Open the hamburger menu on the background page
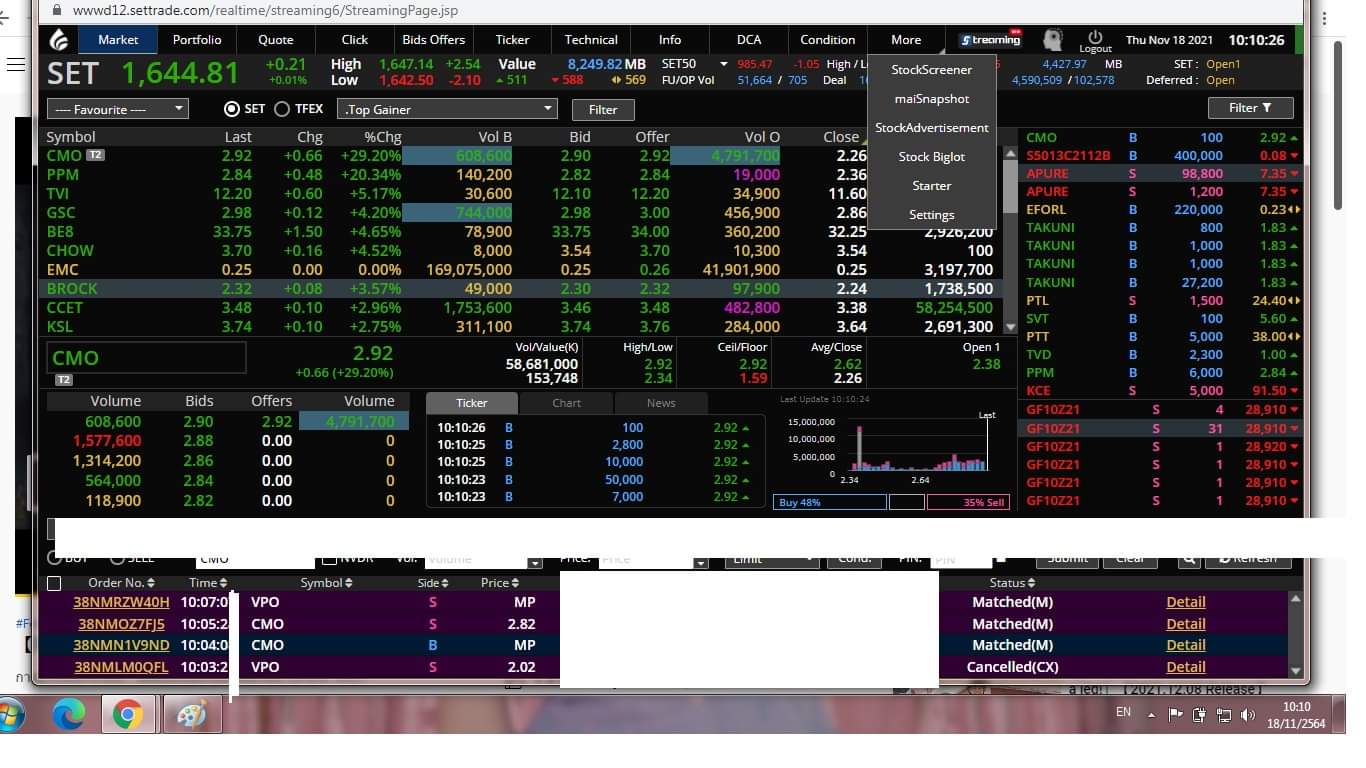The image size is (1366, 768). [15, 65]
